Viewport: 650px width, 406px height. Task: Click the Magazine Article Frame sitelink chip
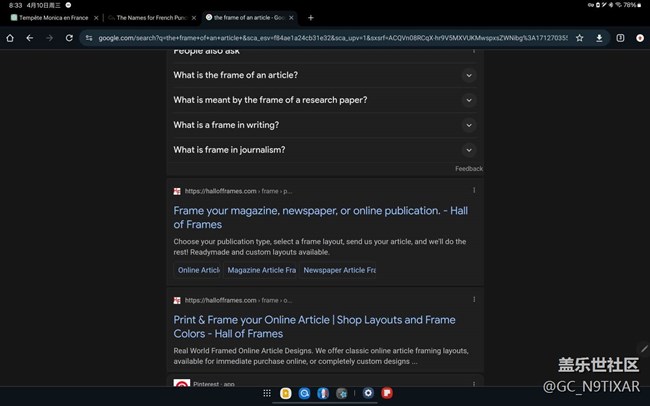coord(262,270)
